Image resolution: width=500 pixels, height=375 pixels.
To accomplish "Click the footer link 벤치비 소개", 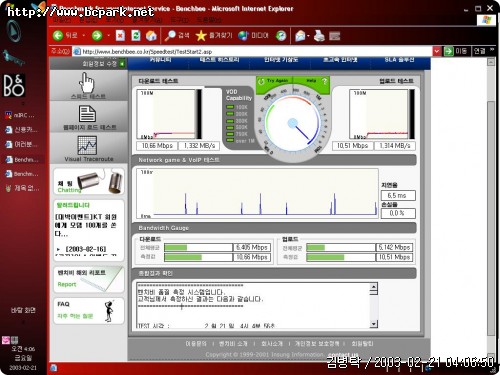I will pos(233,343).
